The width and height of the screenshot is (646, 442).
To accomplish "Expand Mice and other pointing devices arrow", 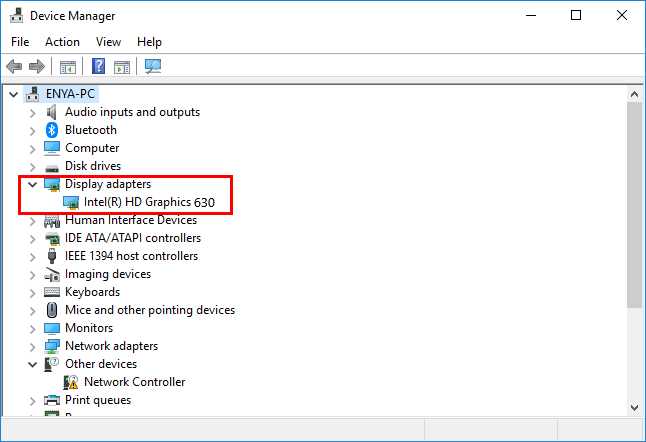I will tap(33, 311).
